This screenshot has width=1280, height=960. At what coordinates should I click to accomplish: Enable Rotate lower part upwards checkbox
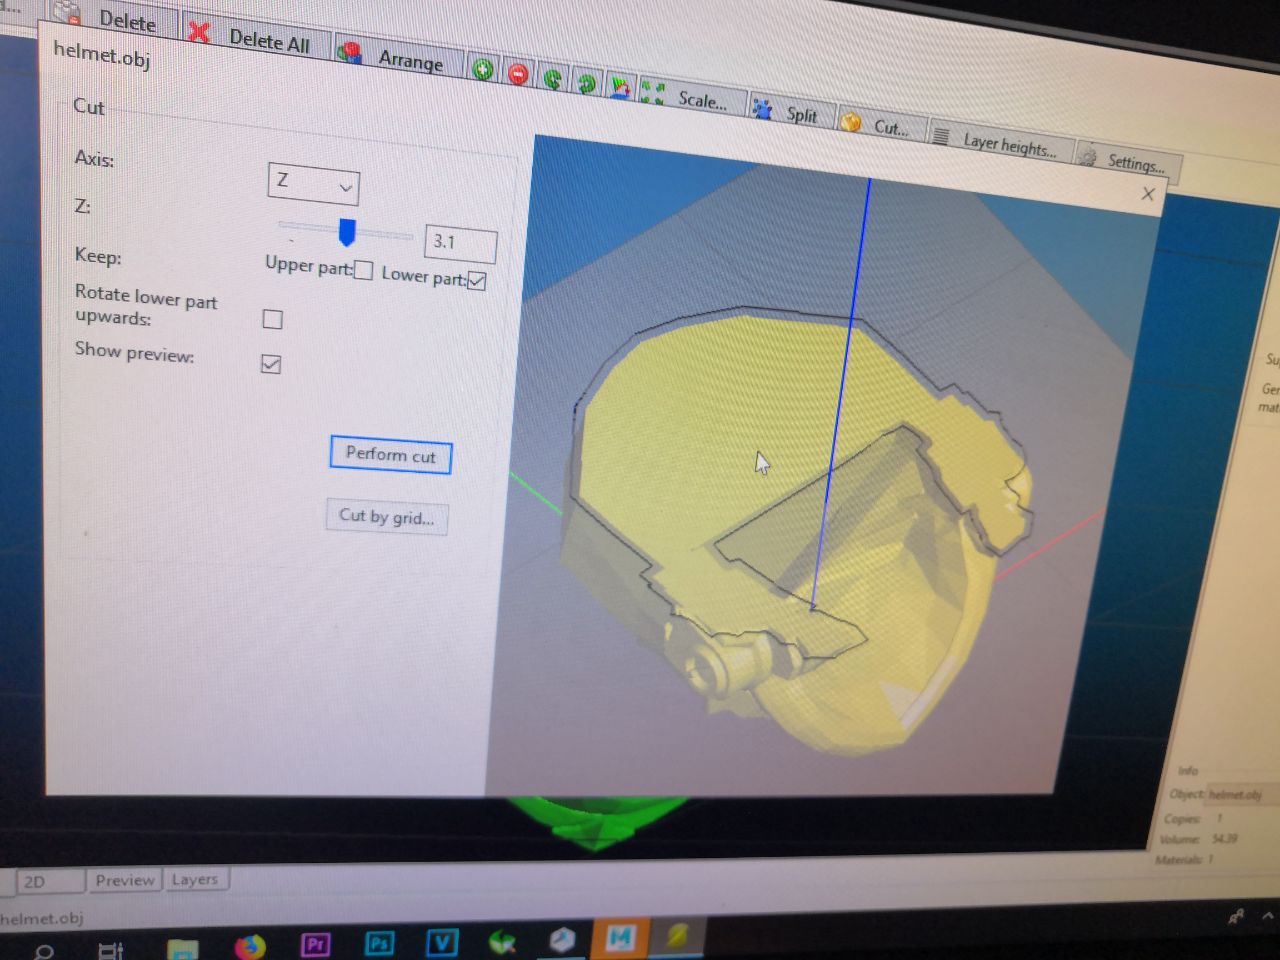(x=272, y=319)
